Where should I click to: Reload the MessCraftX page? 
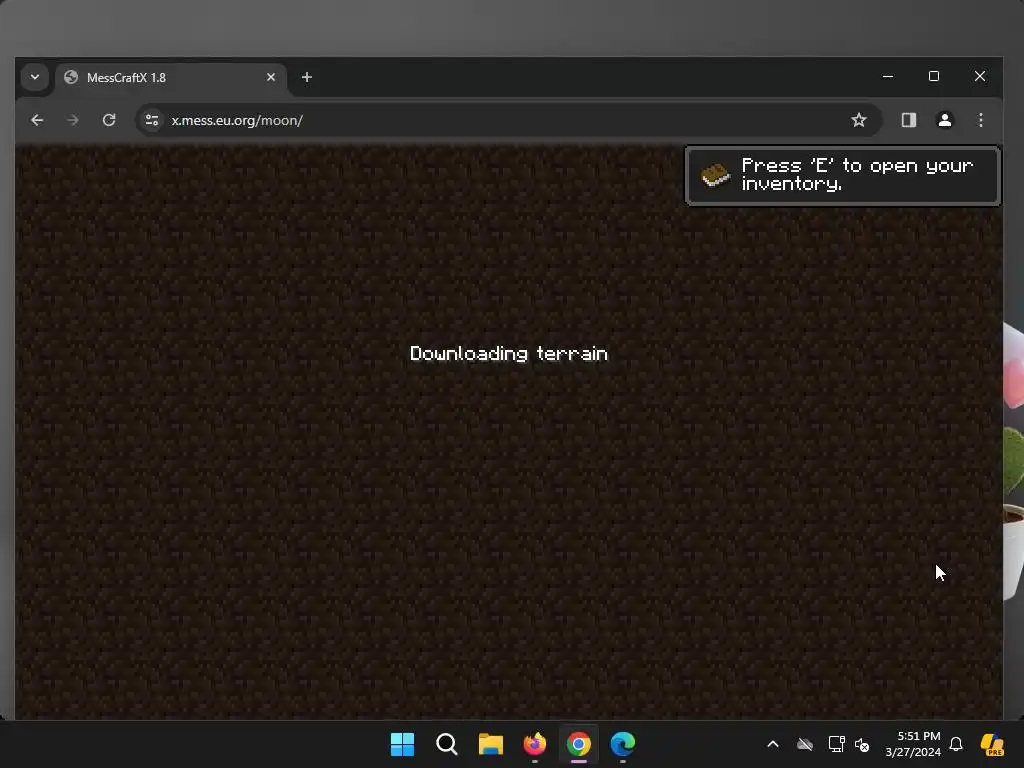(109, 120)
